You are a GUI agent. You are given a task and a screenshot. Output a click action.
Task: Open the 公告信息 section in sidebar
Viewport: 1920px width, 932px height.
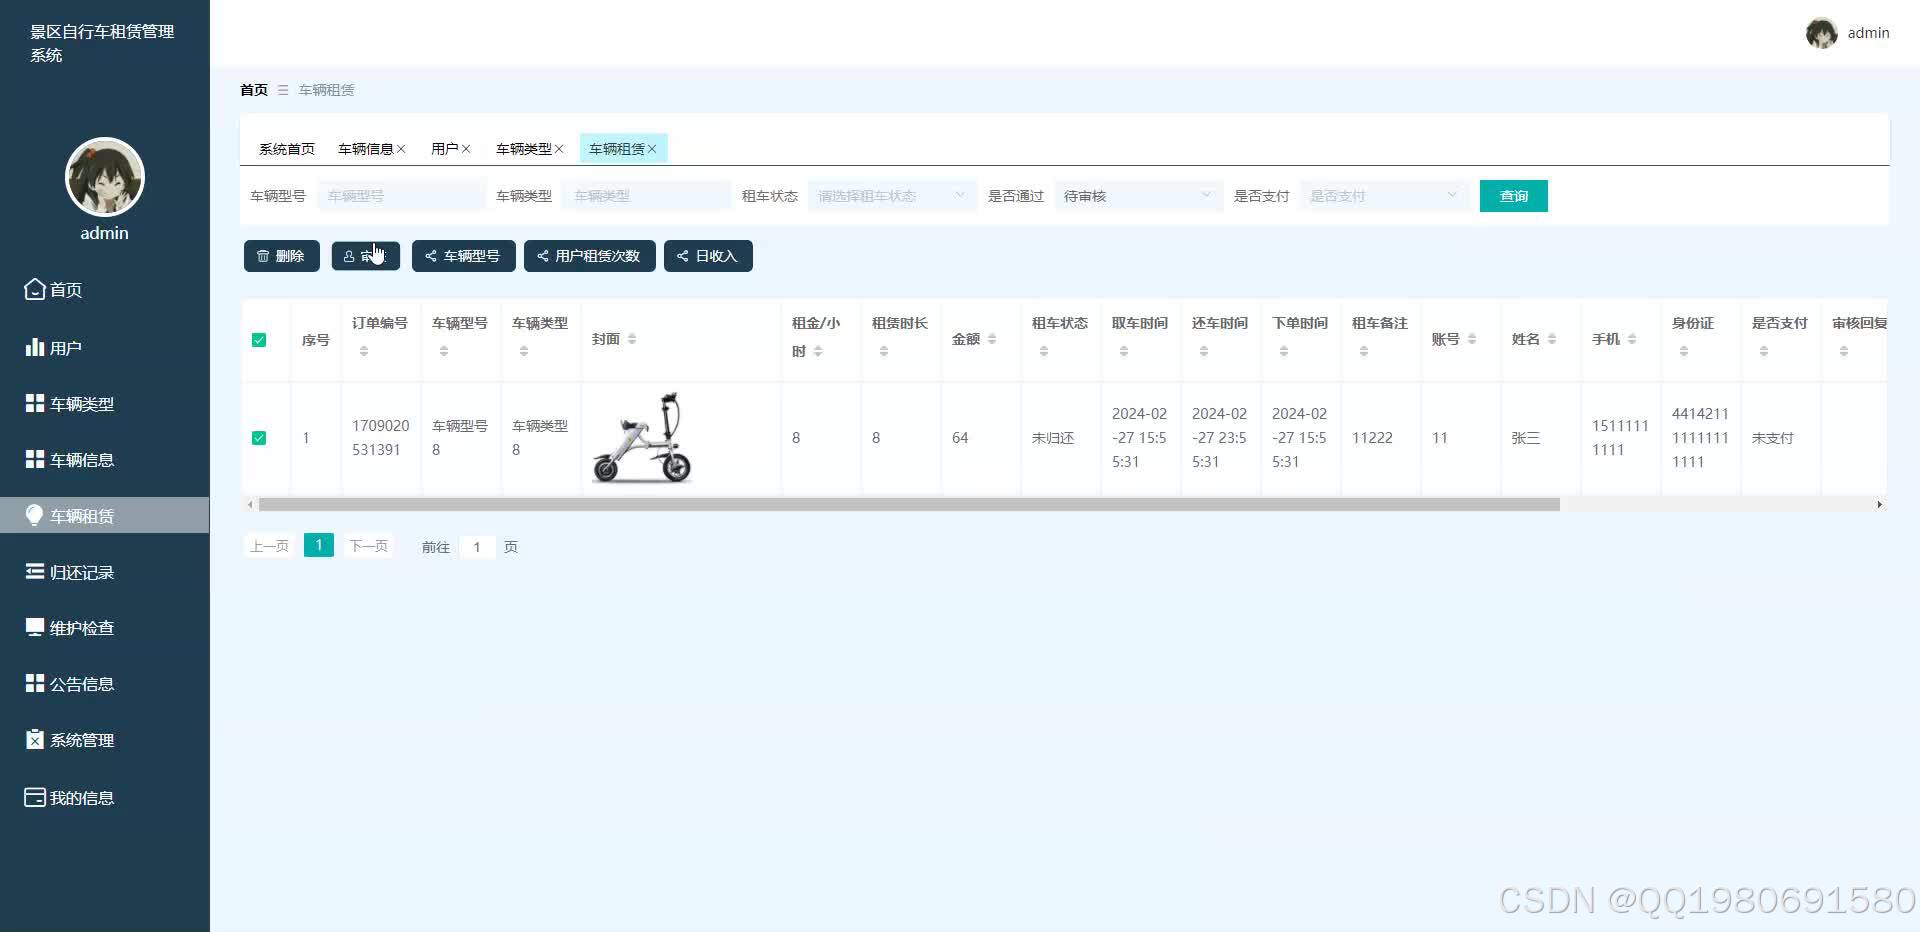[x=82, y=683]
